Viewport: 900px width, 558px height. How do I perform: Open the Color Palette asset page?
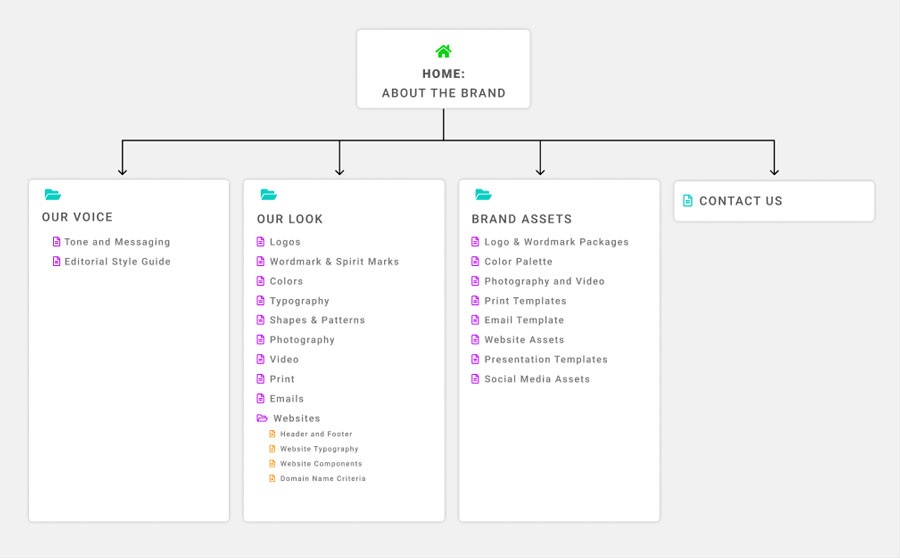(518, 261)
